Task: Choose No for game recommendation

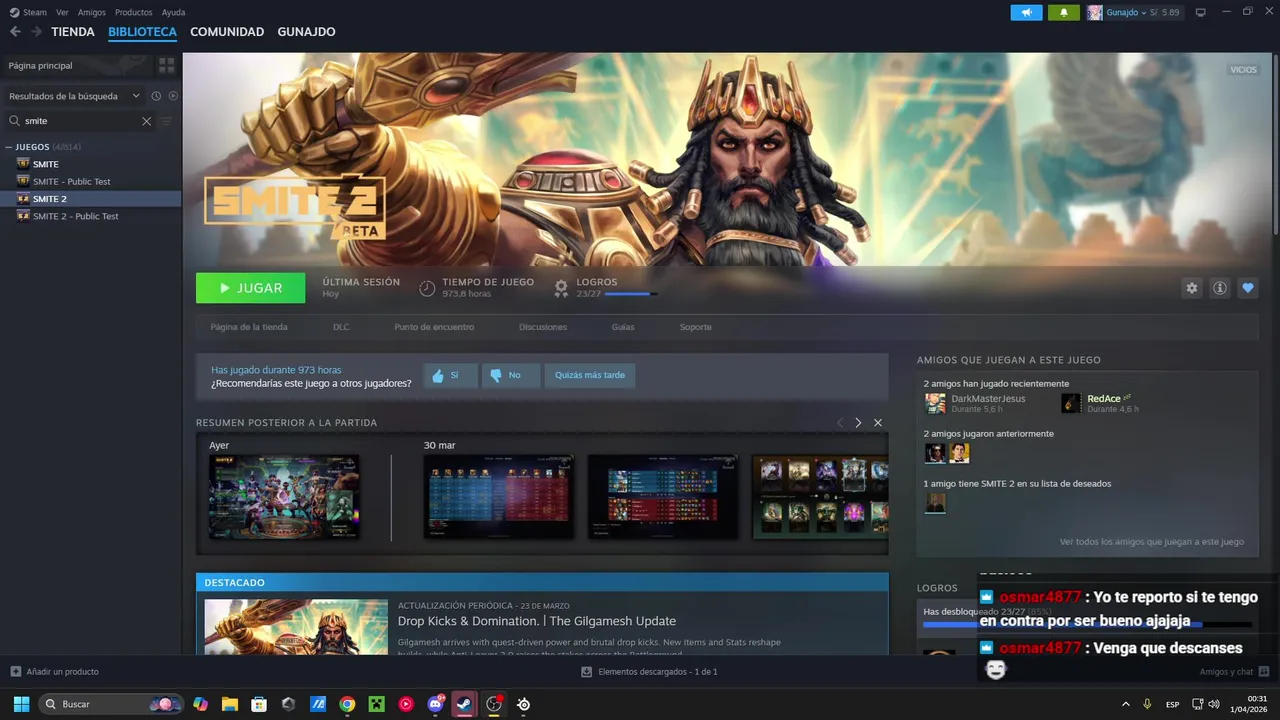Action: (x=510, y=375)
